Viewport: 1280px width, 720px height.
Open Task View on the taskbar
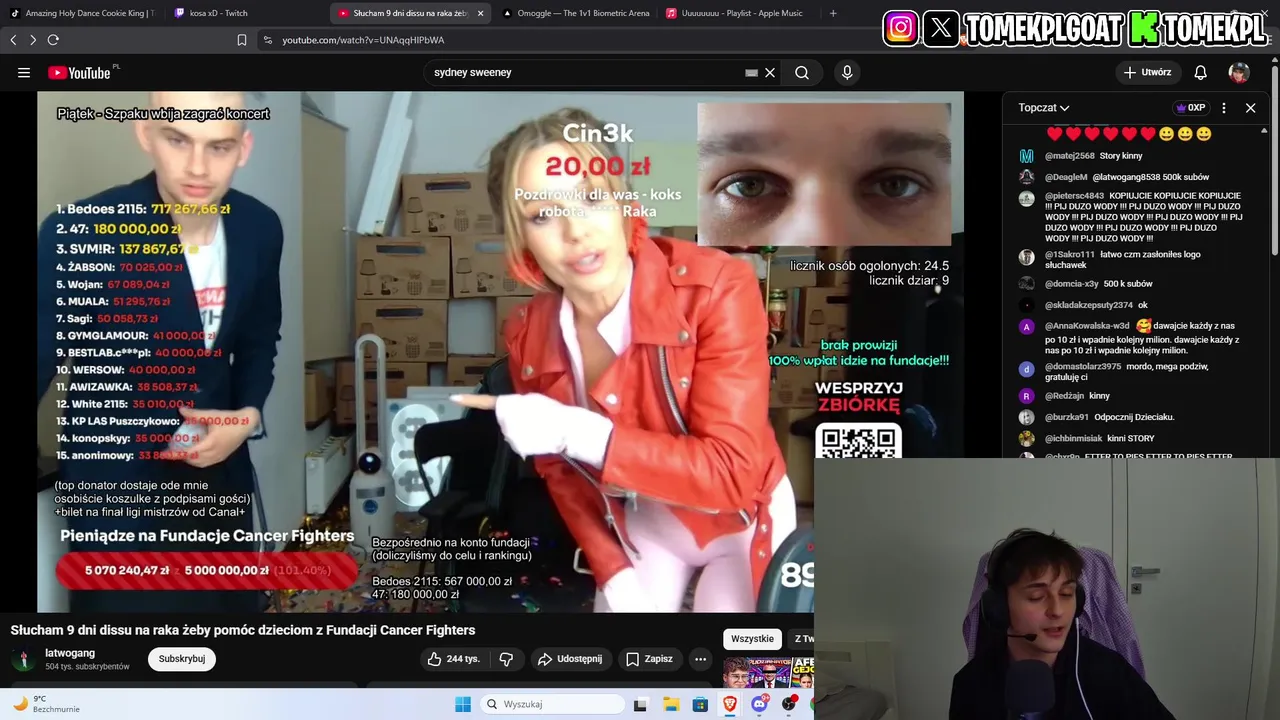[x=640, y=704]
